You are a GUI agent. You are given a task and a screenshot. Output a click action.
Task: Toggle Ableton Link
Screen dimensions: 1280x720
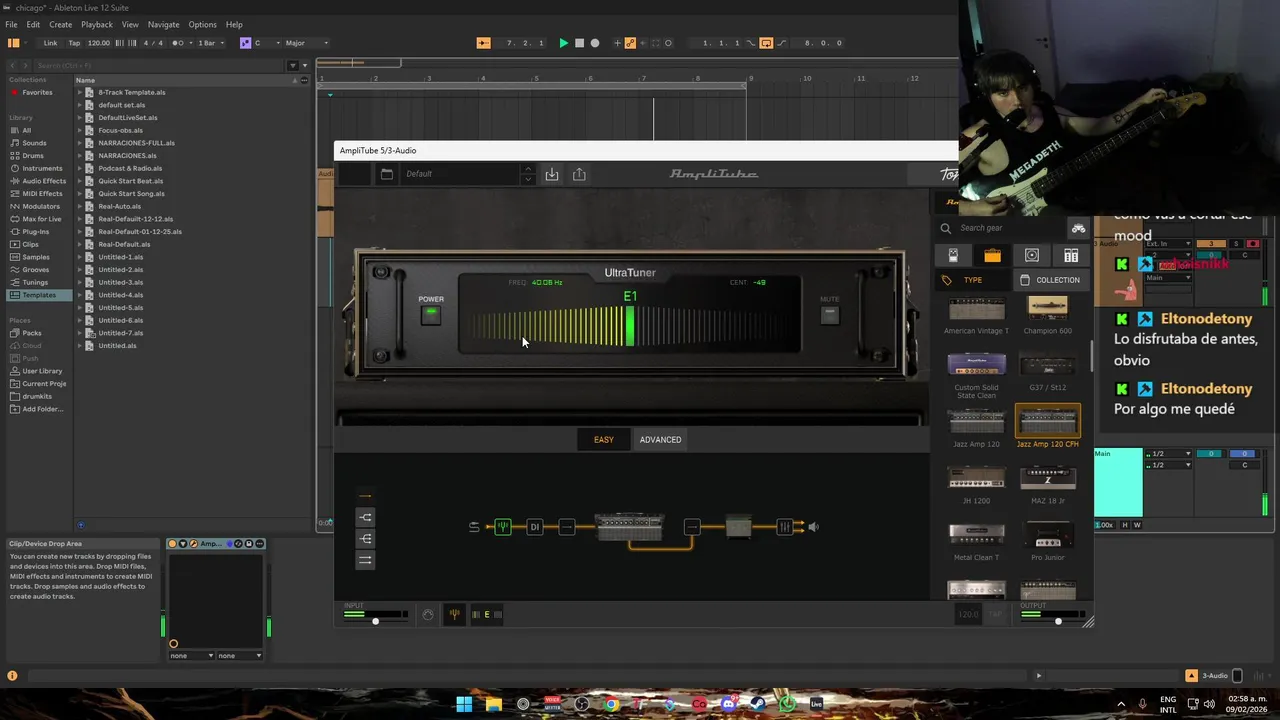click(x=50, y=43)
